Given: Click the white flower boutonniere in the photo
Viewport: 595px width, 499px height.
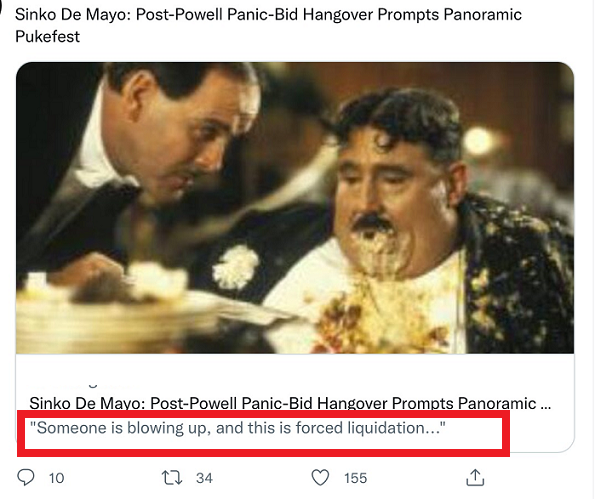Looking at the screenshot, I should (x=236, y=267).
